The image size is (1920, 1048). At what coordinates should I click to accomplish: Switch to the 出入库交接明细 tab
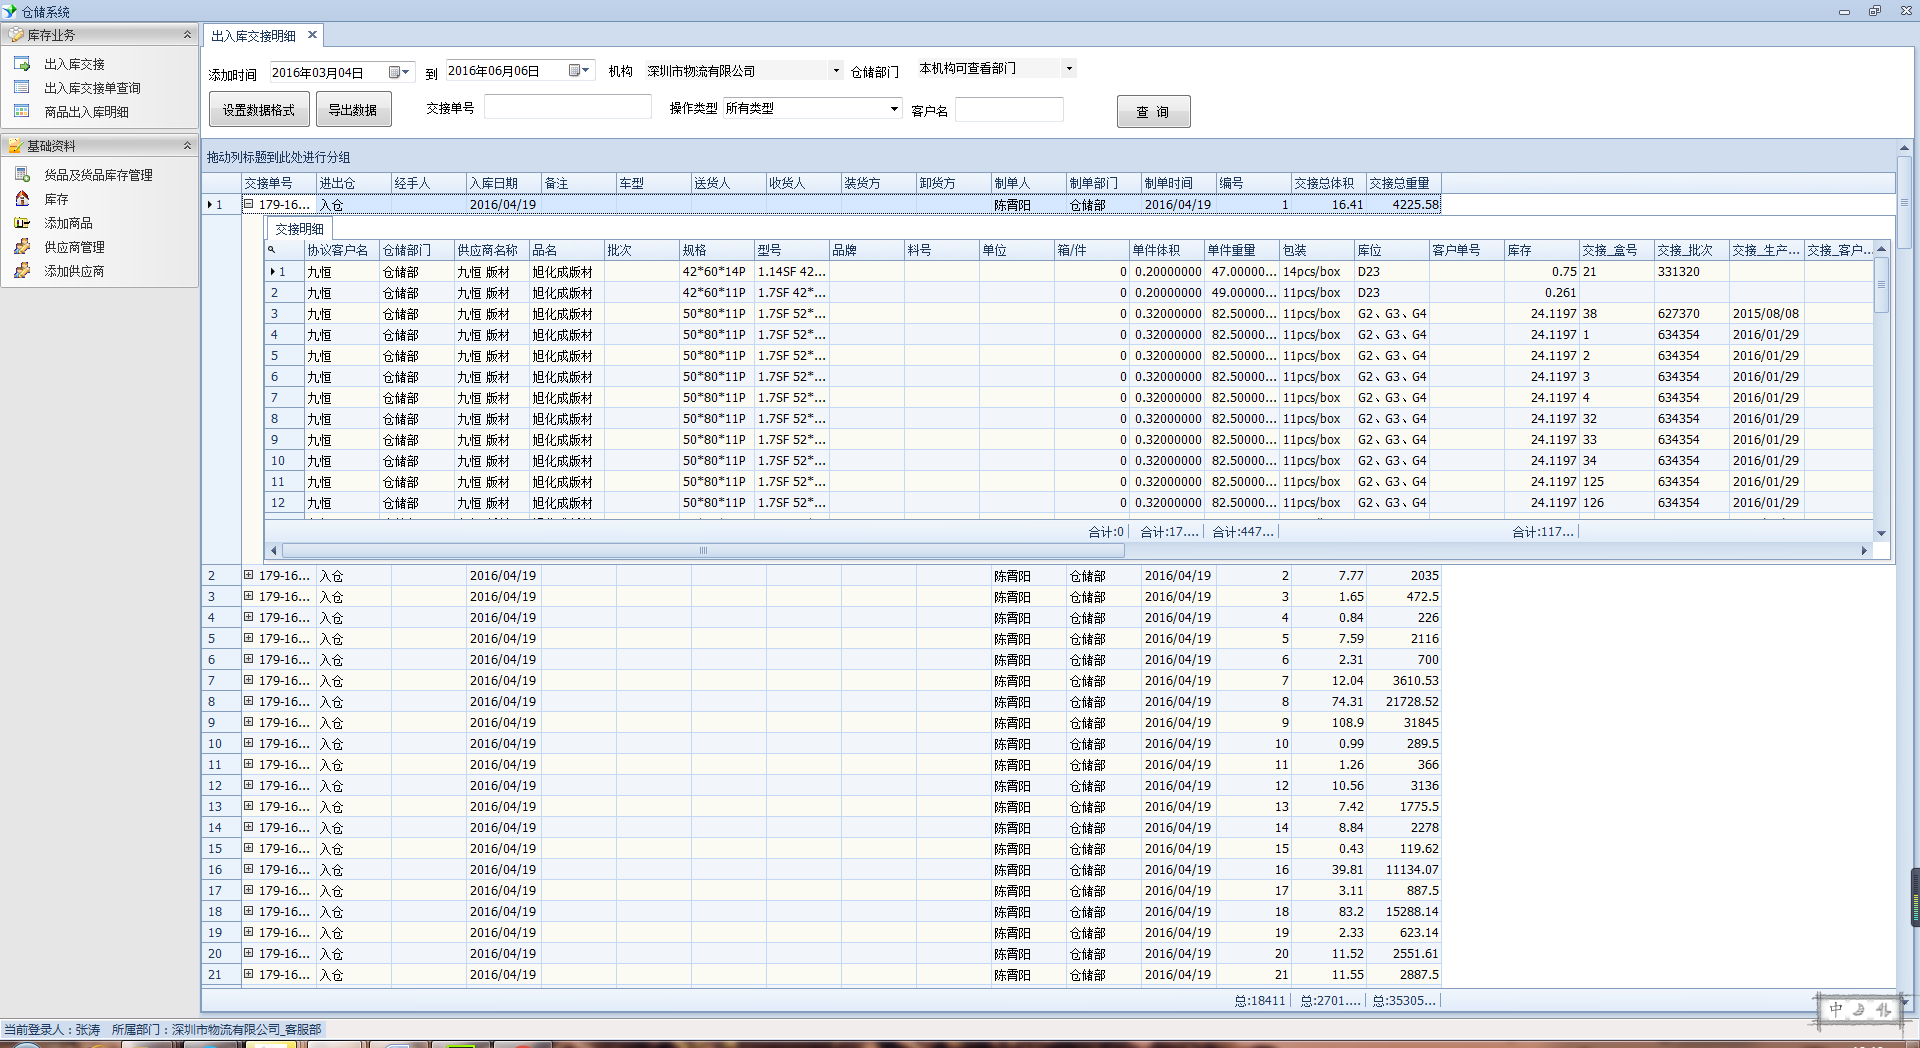coord(253,36)
